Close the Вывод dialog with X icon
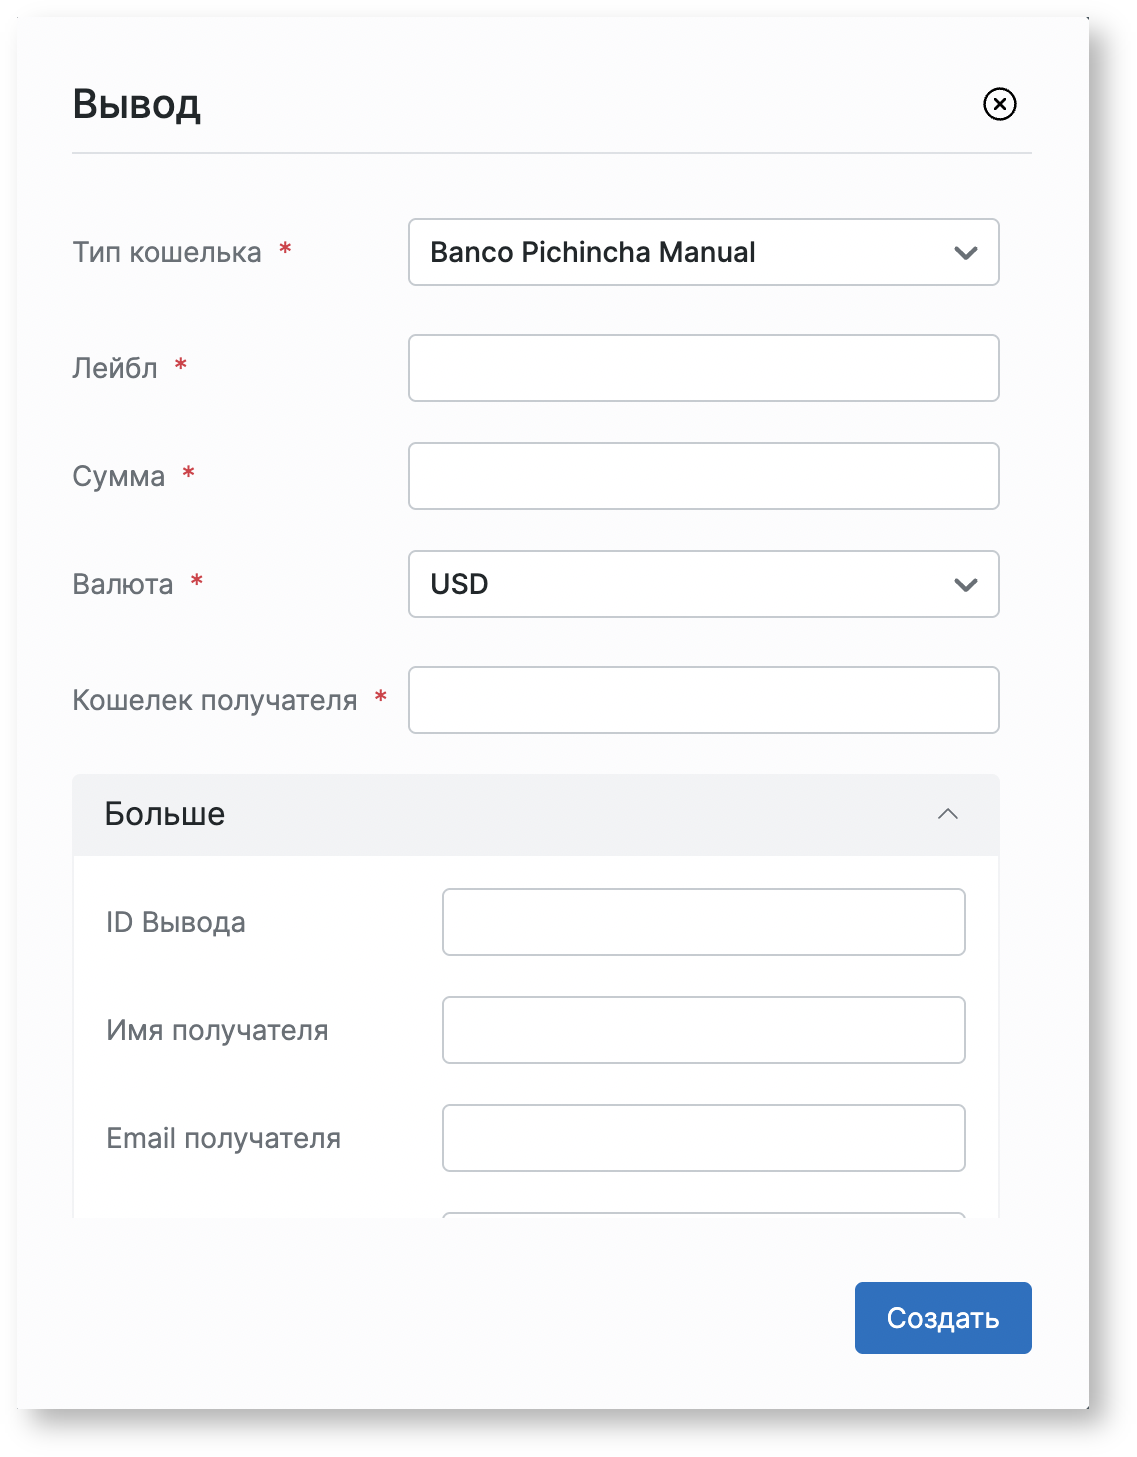The height and width of the screenshot is (1457, 1137). (x=999, y=104)
